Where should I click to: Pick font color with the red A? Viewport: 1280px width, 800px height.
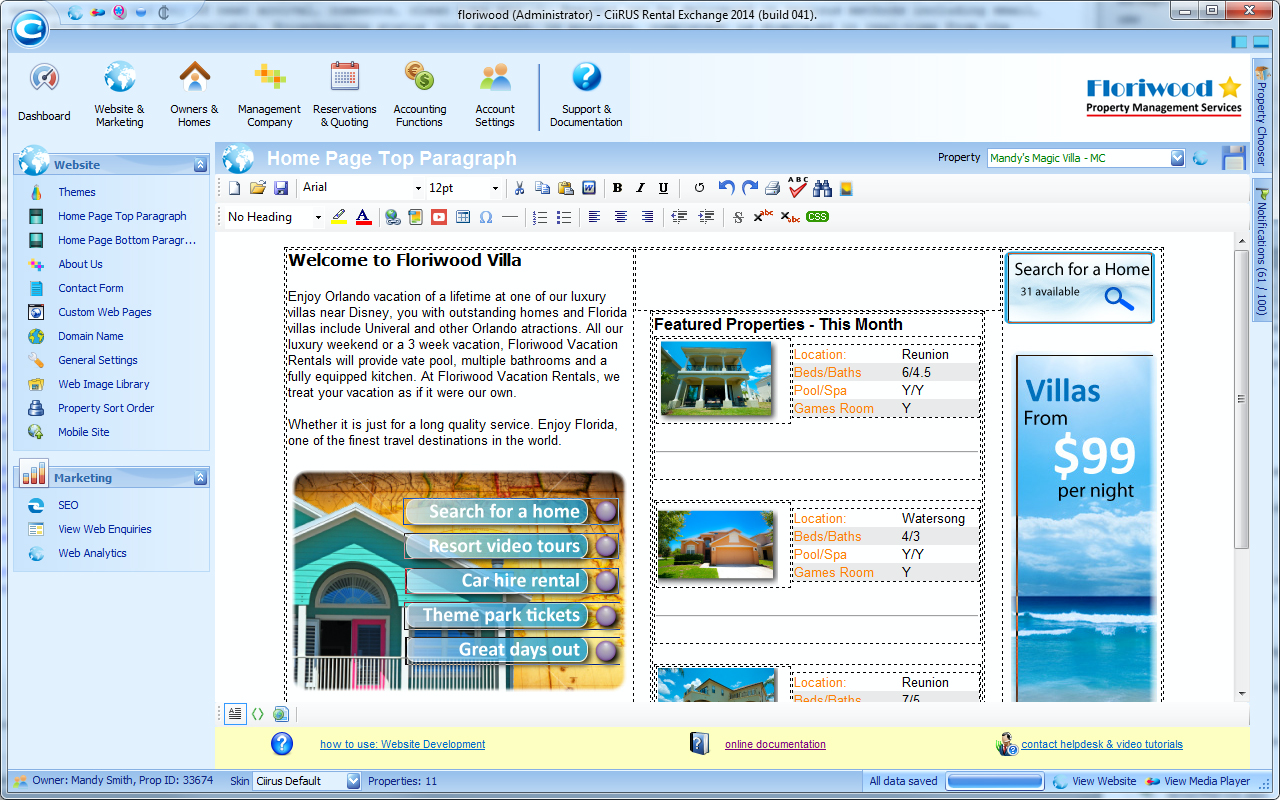(x=363, y=217)
